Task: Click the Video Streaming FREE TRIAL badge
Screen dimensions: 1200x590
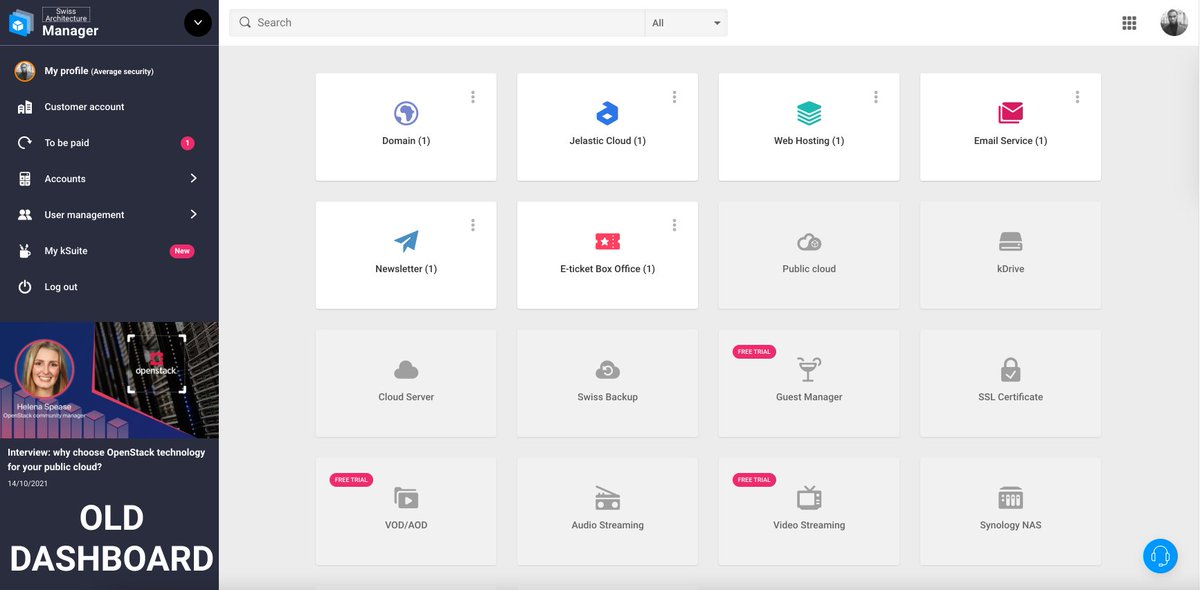Action: 754,480
